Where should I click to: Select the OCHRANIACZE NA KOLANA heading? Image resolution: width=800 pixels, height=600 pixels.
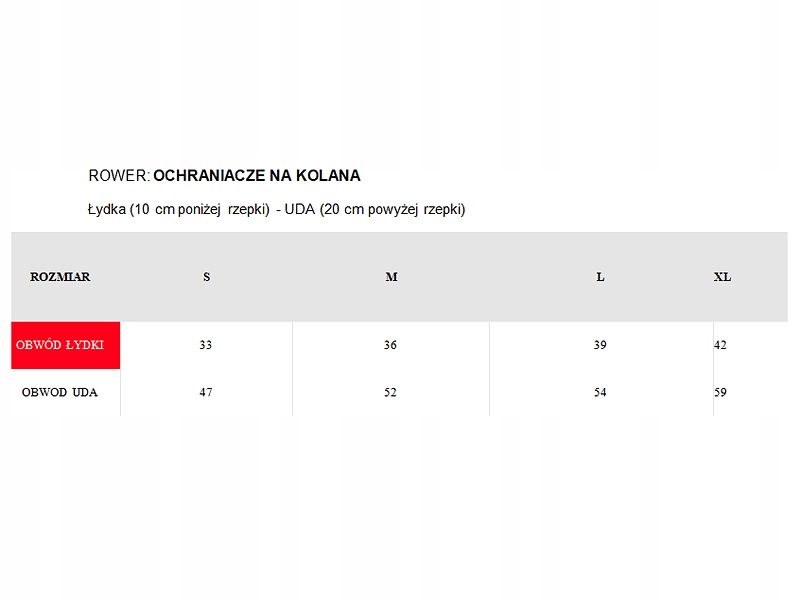click(257, 176)
